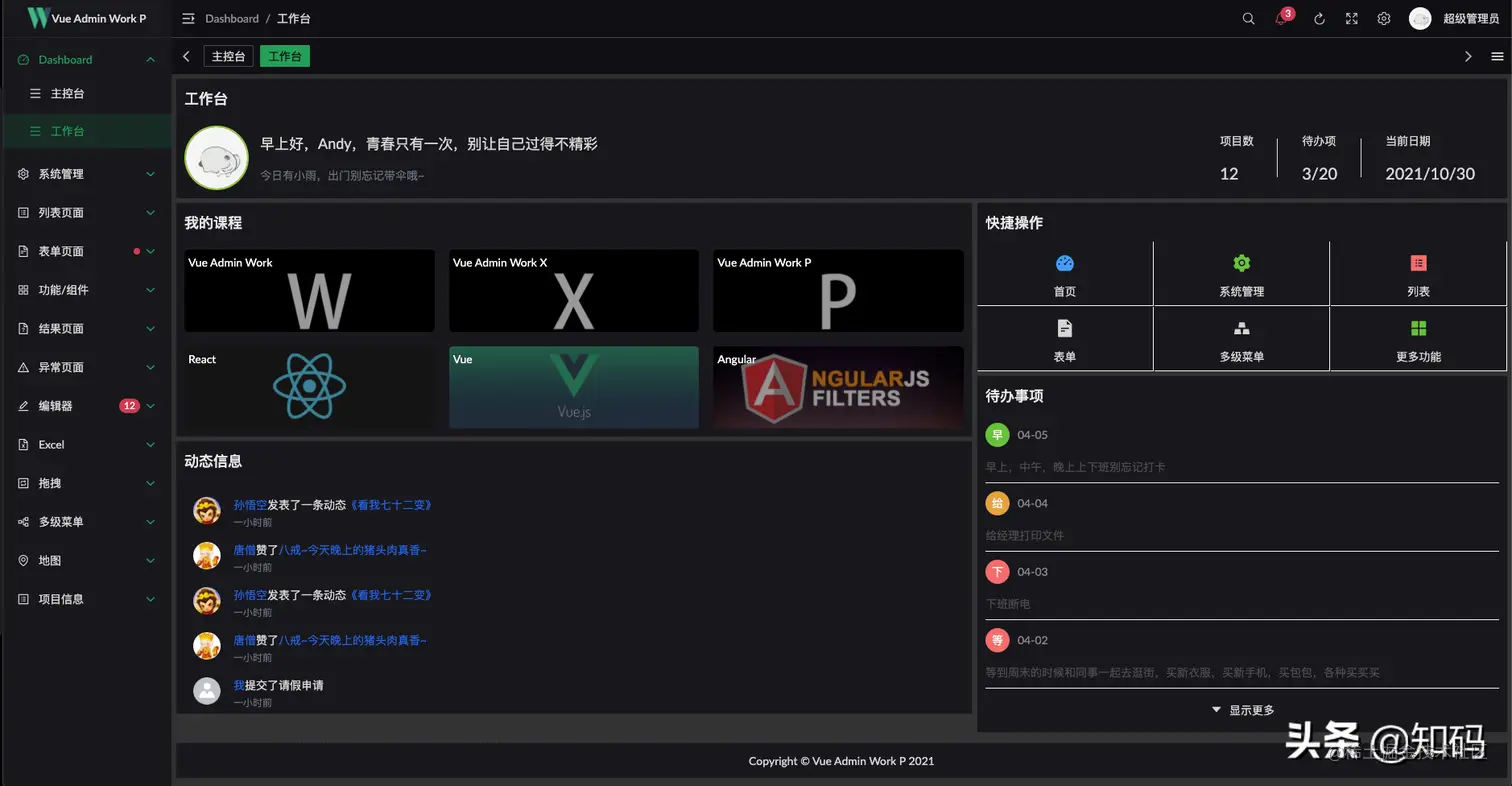Click the orange 给 todo badge
Viewport: 1512px width, 786px height.
click(997, 503)
